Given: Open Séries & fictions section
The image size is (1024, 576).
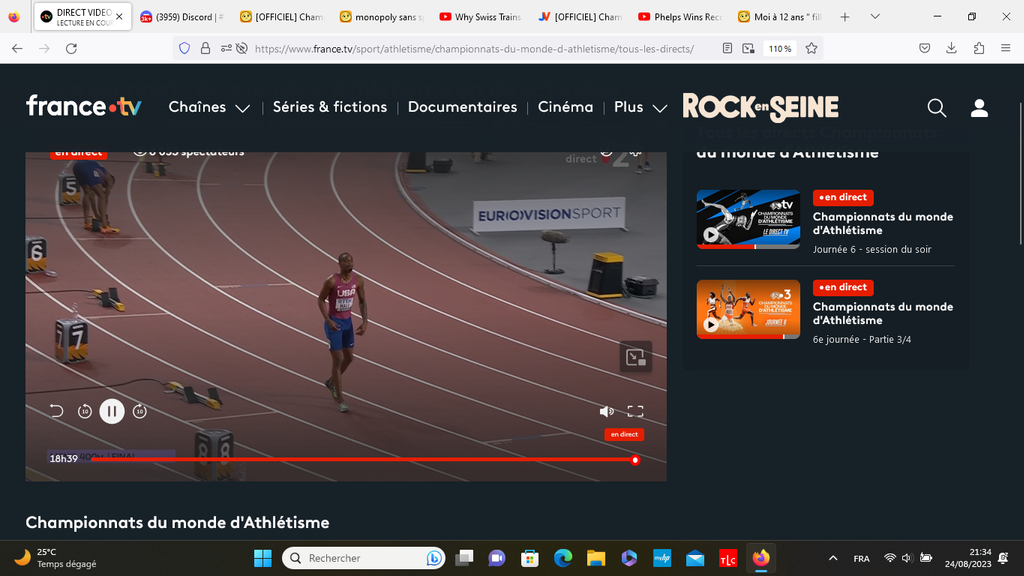Looking at the screenshot, I should tap(330, 107).
